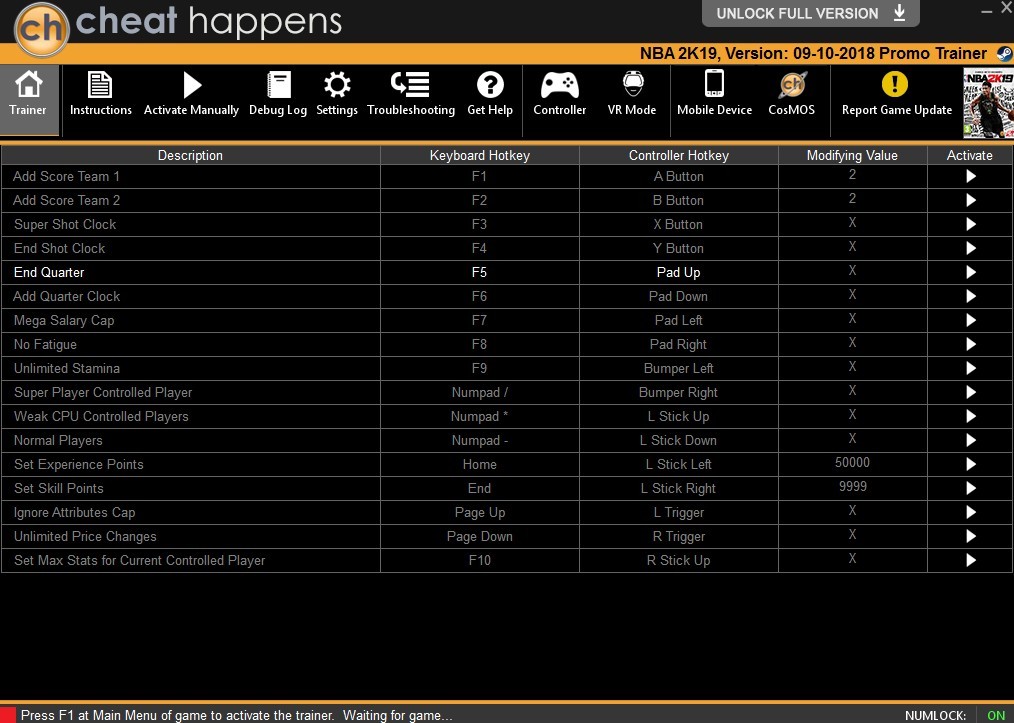
Task: Click Pad Up controller hotkey cell
Action: [x=678, y=272]
